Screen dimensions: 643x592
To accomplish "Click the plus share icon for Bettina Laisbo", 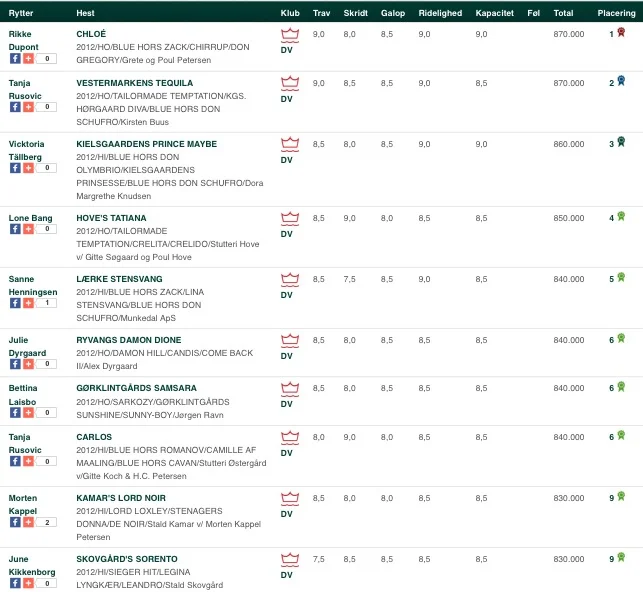I will pyautogui.click(x=28, y=412).
